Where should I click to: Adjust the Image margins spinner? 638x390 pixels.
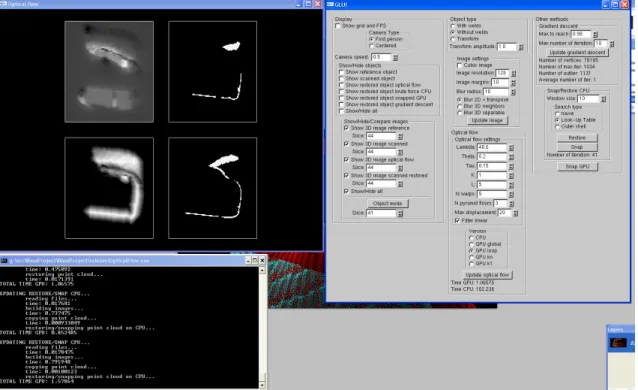coord(513,83)
